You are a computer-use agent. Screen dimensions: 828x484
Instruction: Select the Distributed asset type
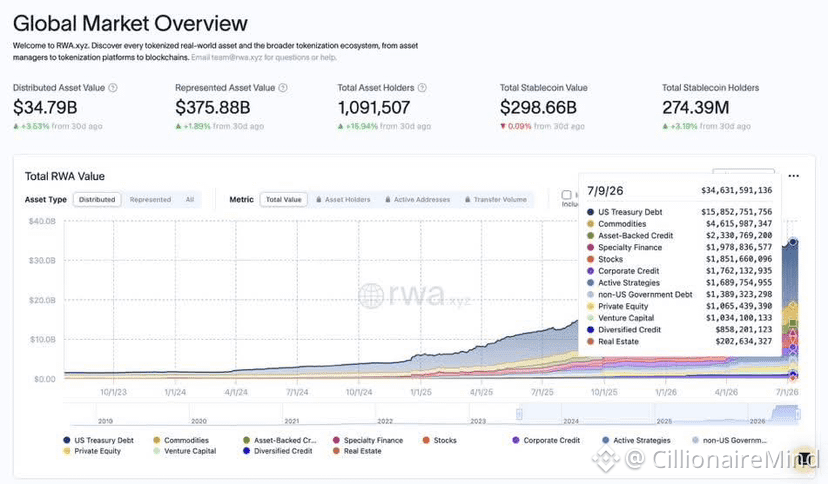[97, 200]
